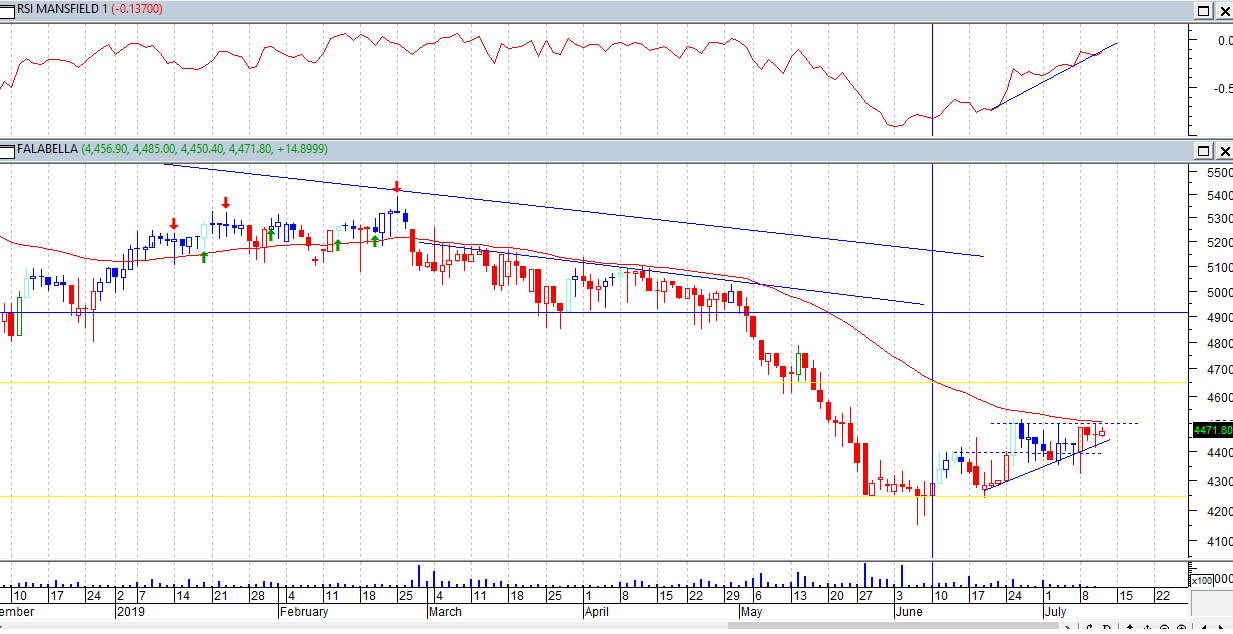Maximize the FALABELLA price pane
The image size is (1233, 634).
1204,150
